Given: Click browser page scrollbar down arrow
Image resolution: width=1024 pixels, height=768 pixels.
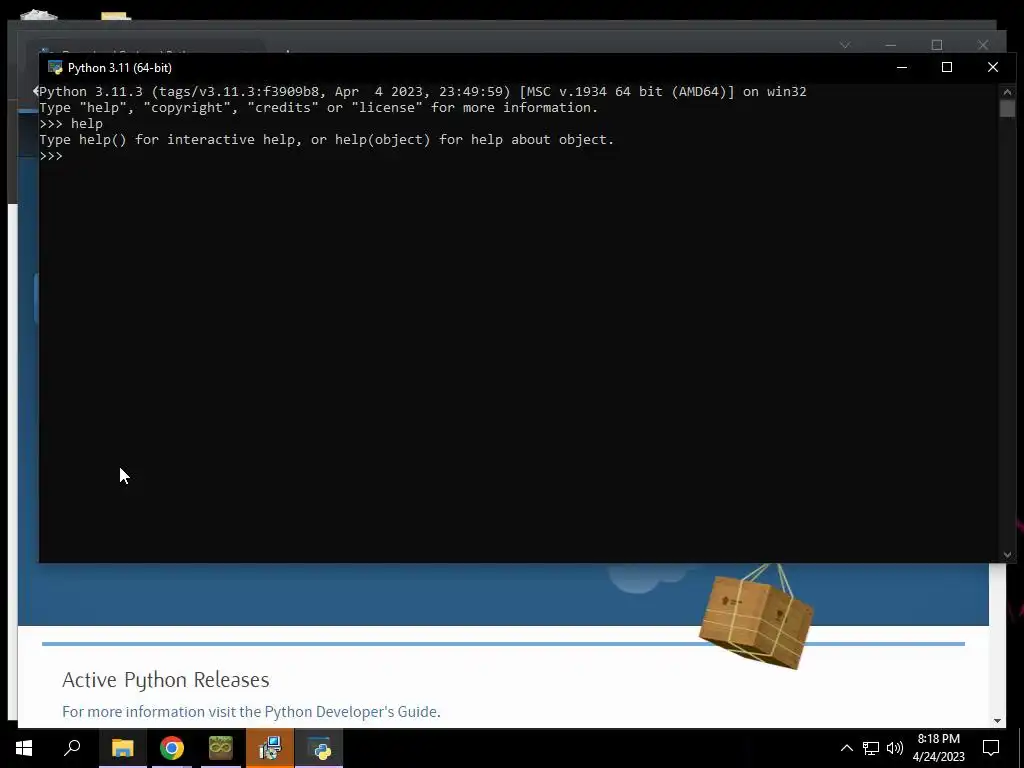Looking at the screenshot, I should click(997, 721).
